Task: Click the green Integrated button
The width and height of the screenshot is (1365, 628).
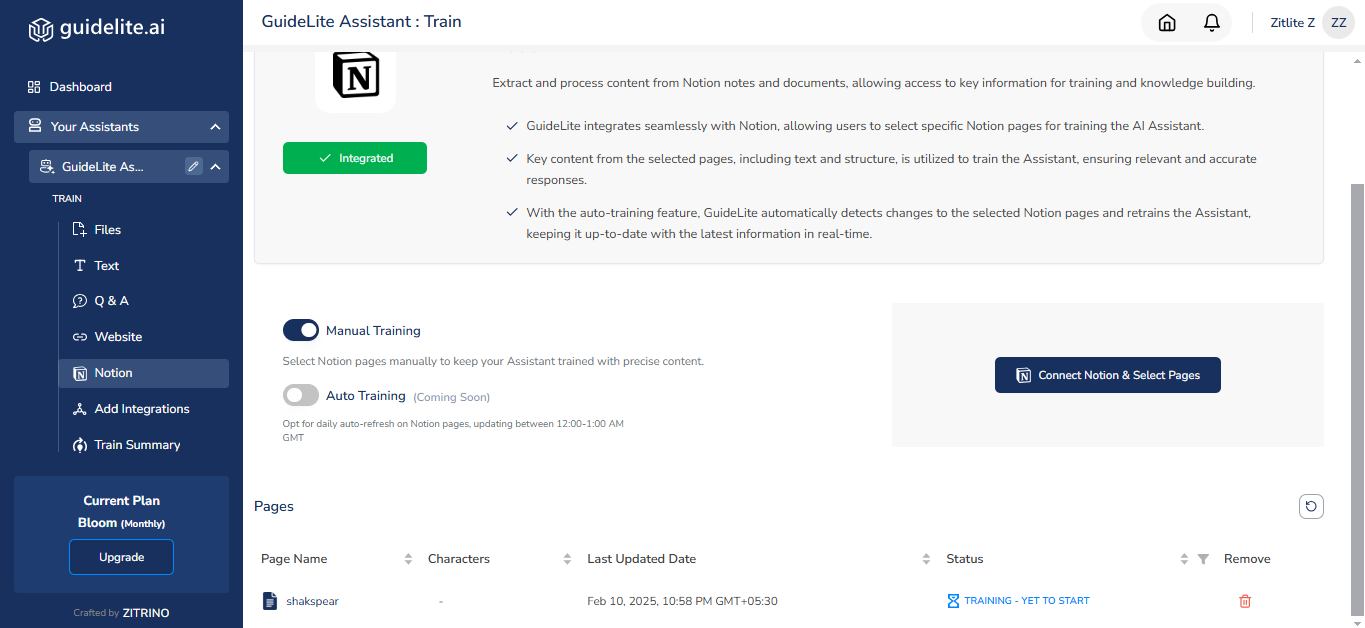Action: click(355, 158)
